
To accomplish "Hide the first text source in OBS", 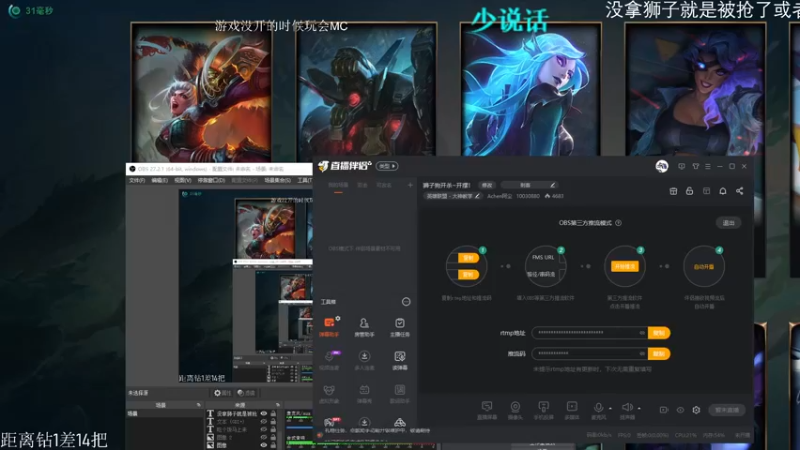I will point(264,414).
